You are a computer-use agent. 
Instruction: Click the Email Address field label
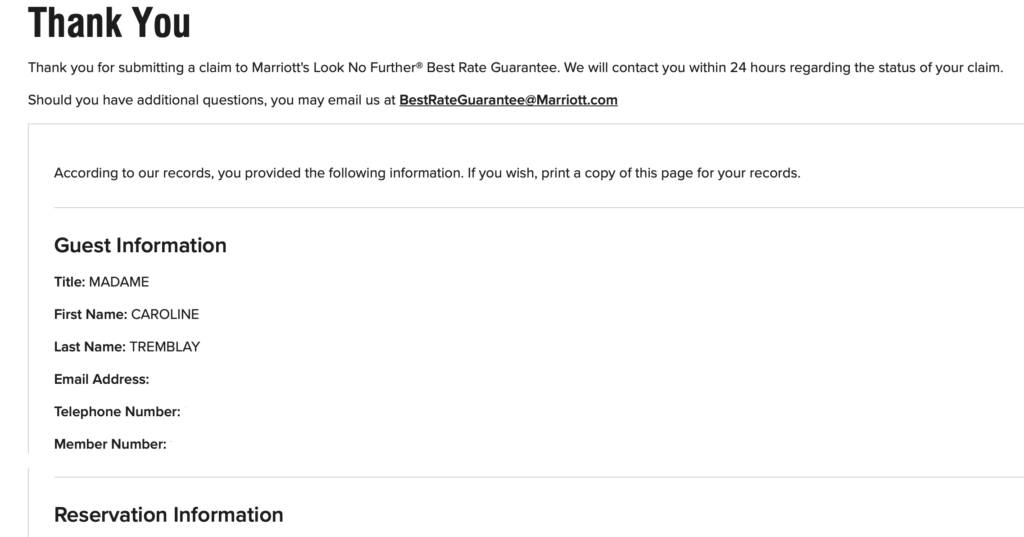click(101, 379)
